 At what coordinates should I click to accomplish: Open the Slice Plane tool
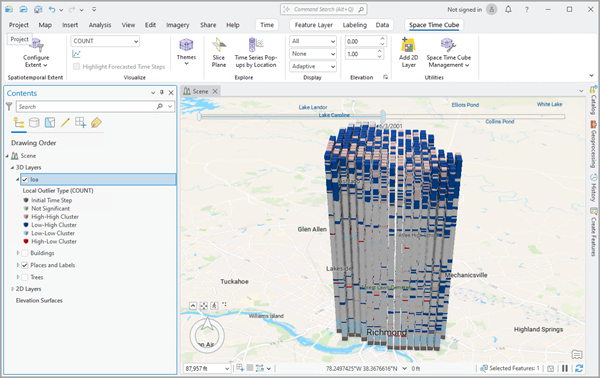(218, 53)
